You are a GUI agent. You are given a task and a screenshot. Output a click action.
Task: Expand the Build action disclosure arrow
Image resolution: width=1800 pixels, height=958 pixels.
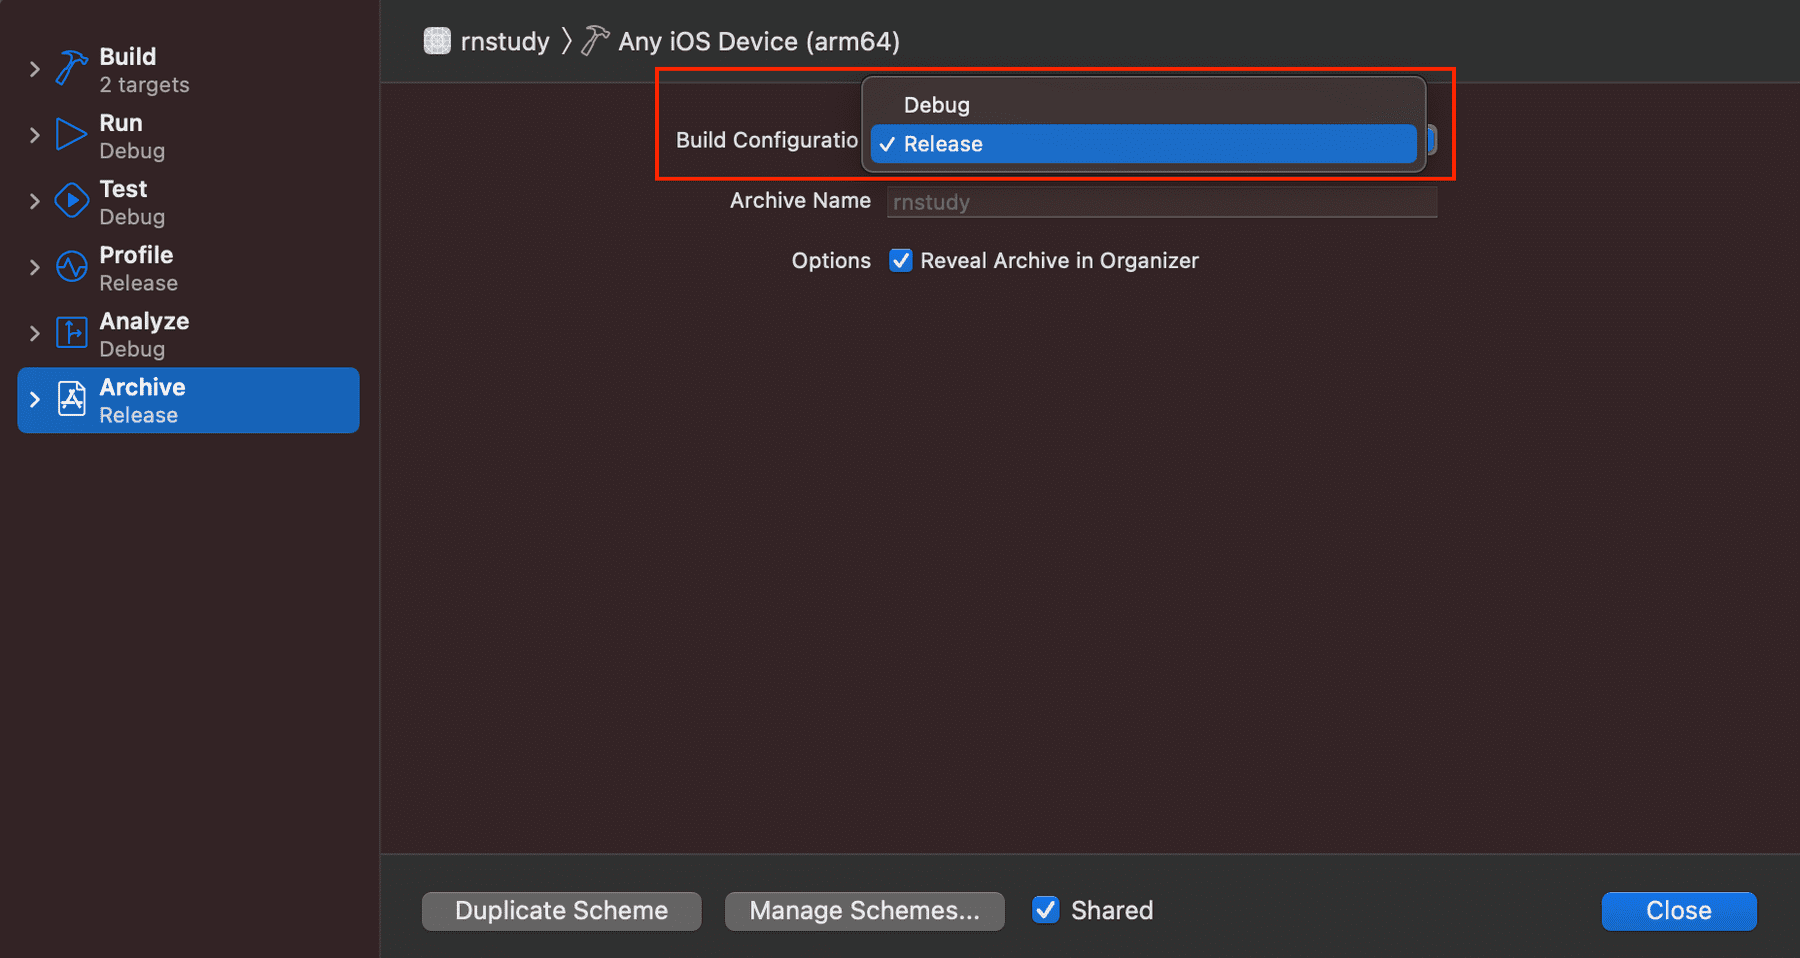point(35,69)
